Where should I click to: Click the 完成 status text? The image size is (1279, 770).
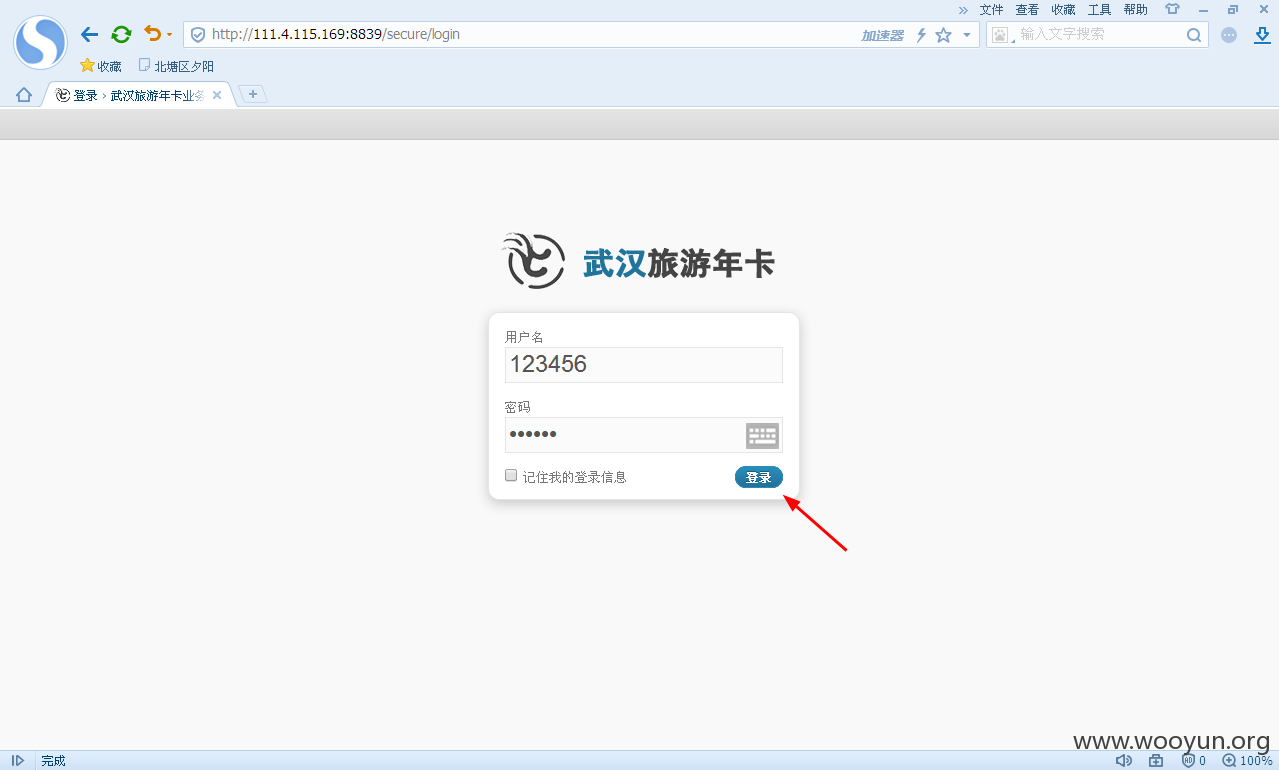pos(54,761)
